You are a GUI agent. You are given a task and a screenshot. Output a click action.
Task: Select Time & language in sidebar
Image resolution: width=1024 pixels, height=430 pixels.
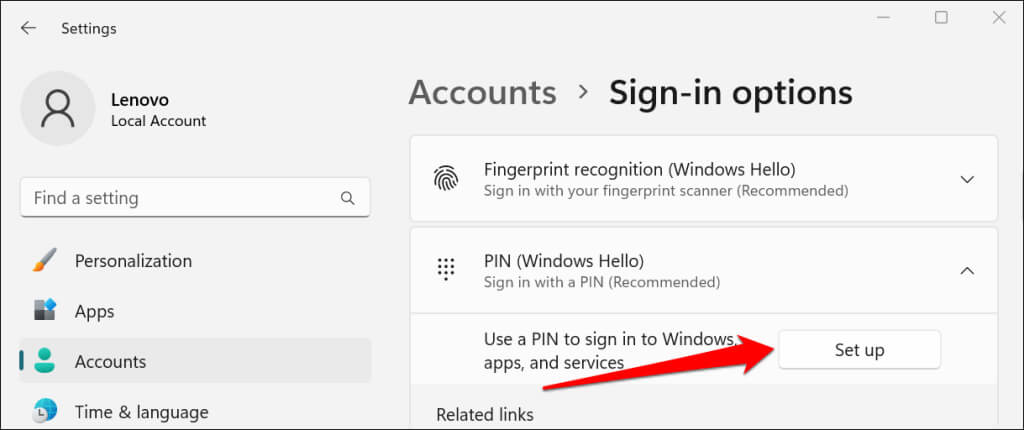pos(141,411)
